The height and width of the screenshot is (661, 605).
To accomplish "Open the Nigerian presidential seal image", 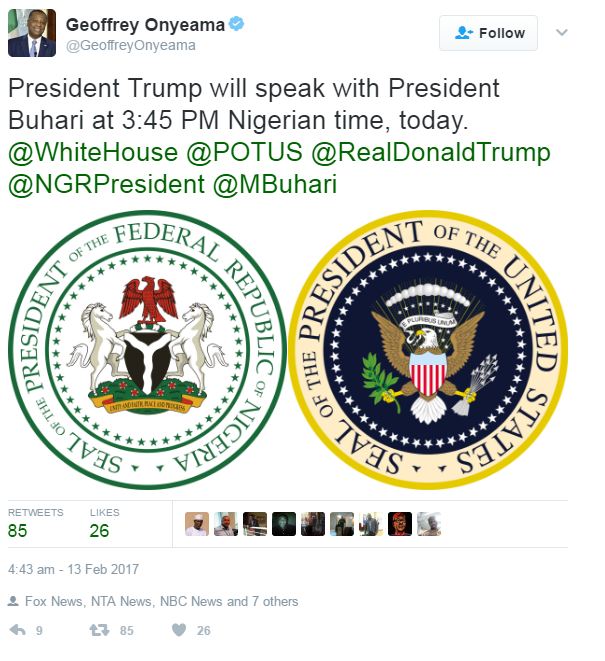I will click(x=147, y=350).
